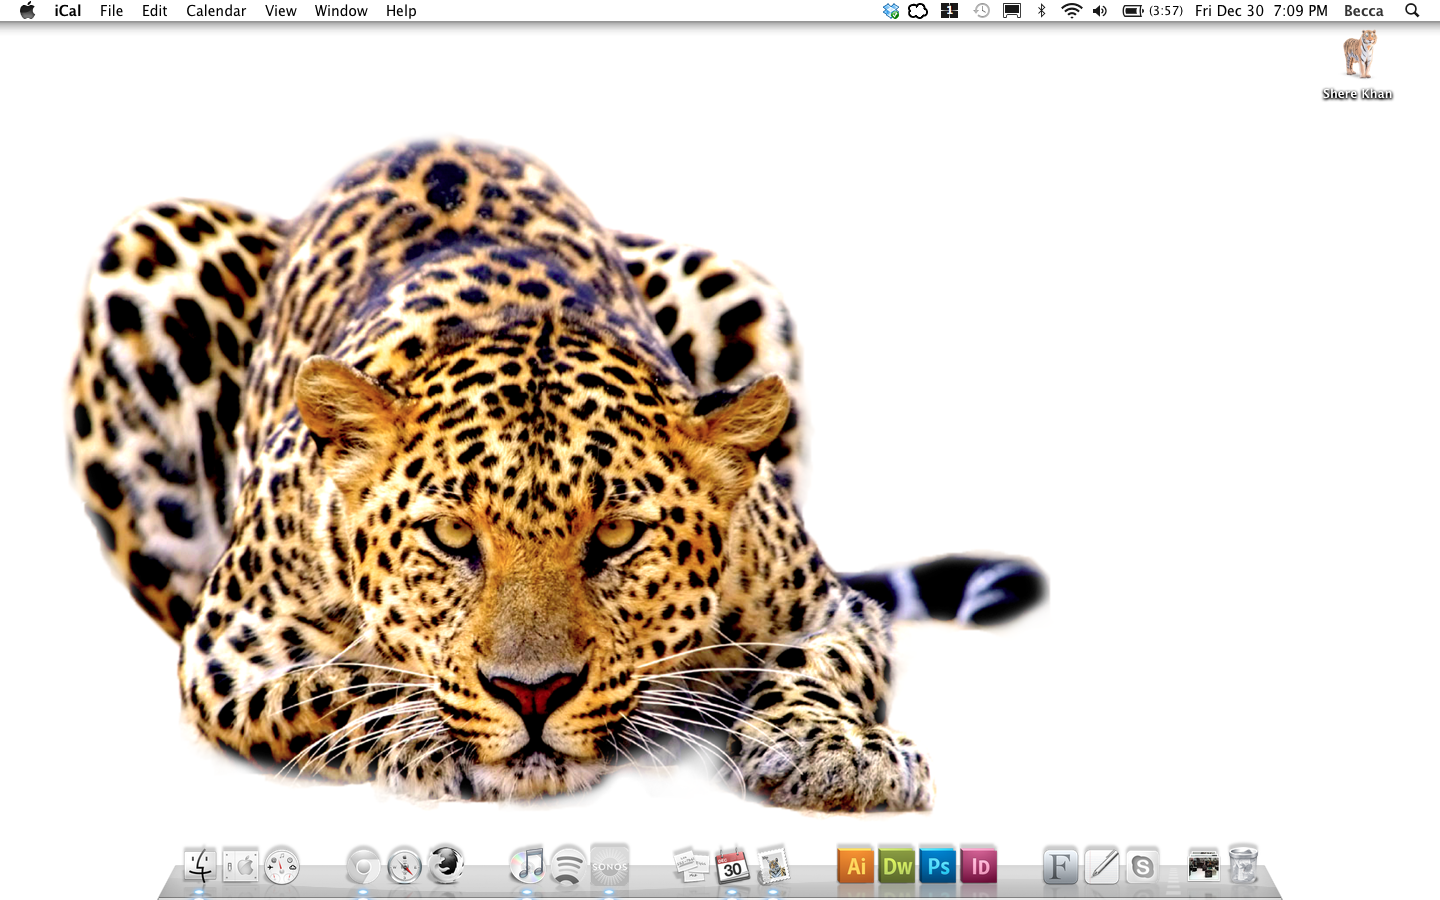Open the Trash in the dock

pyautogui.click(x=1243, y=865)
